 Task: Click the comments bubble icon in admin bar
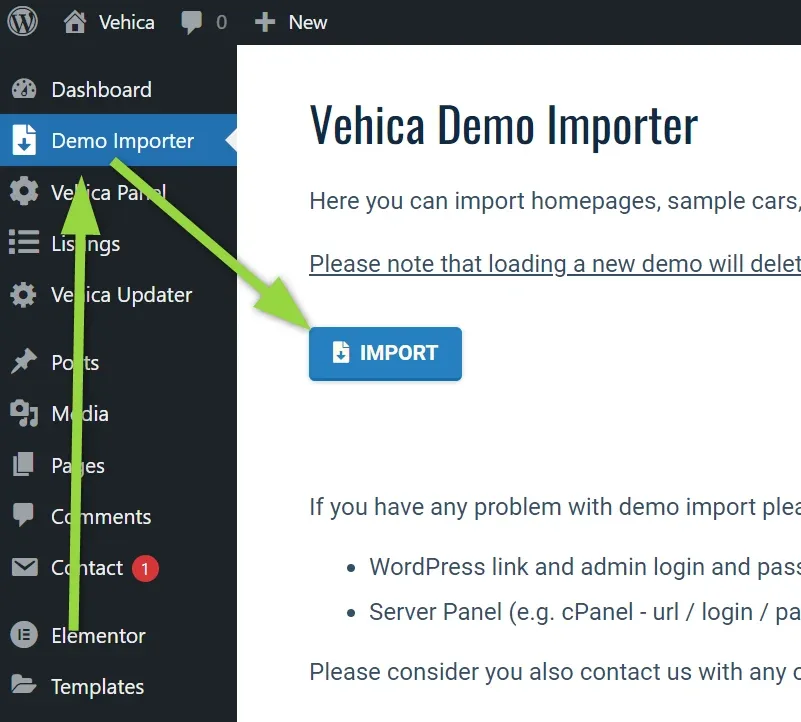click(192, 23)
